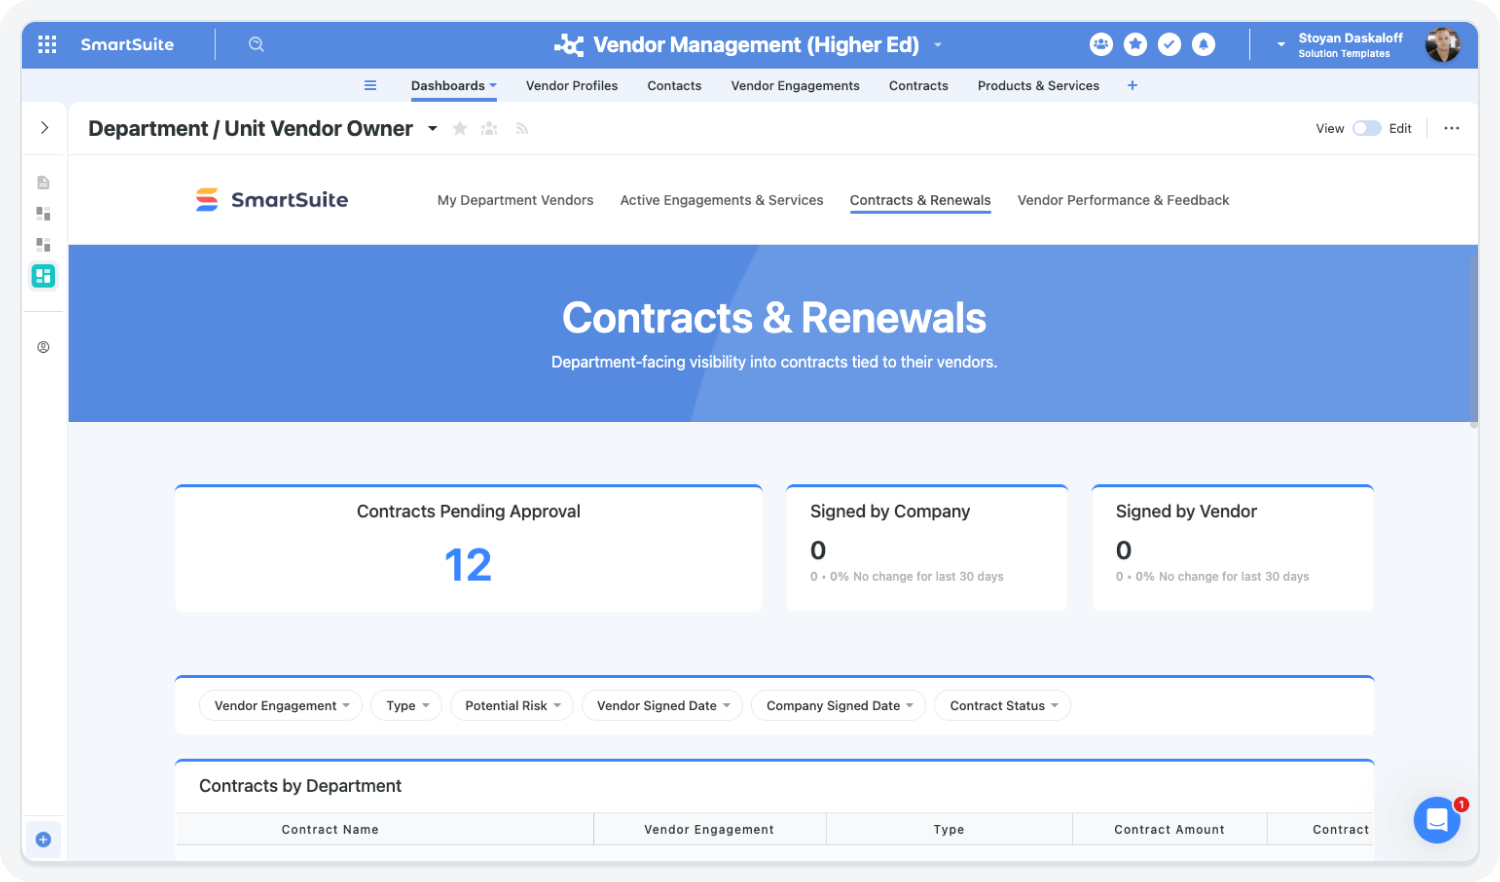
Task: Click the Signed by Company card
Action: click(927, 548)
